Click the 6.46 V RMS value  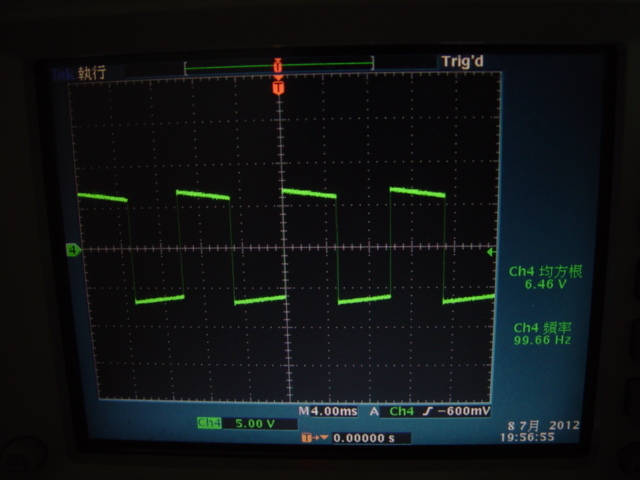tap(546, 284)
